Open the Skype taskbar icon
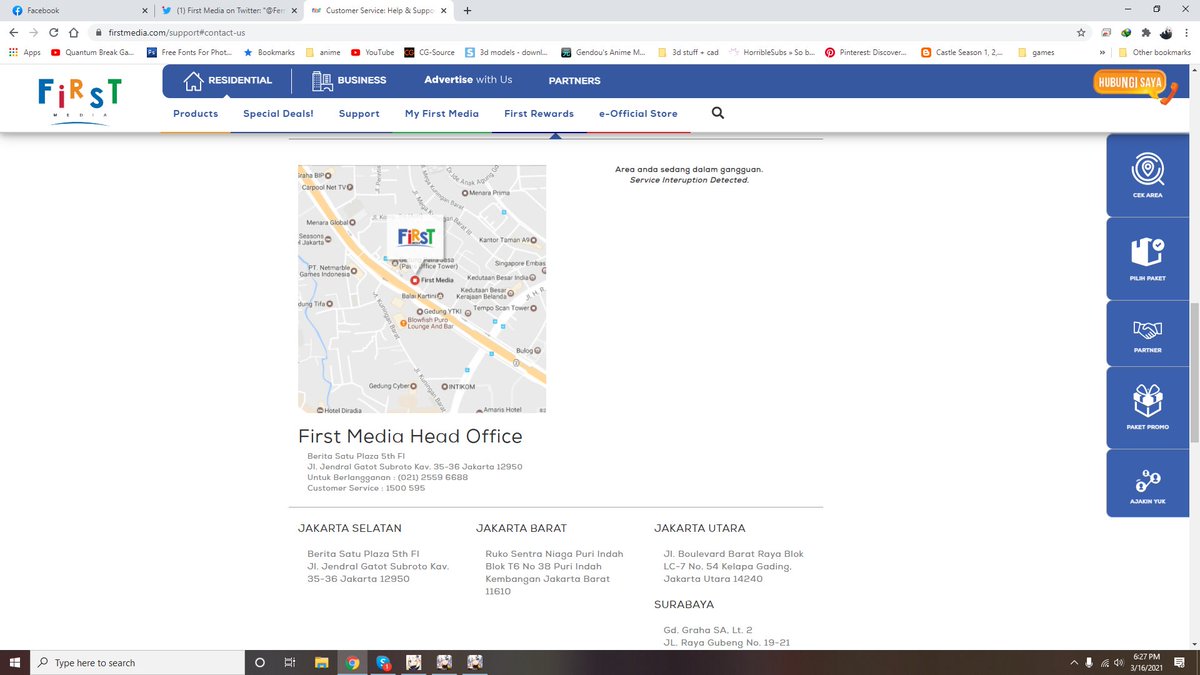Screen dimensions: 1200x675 pyautogui.click(x=383, y=662)
